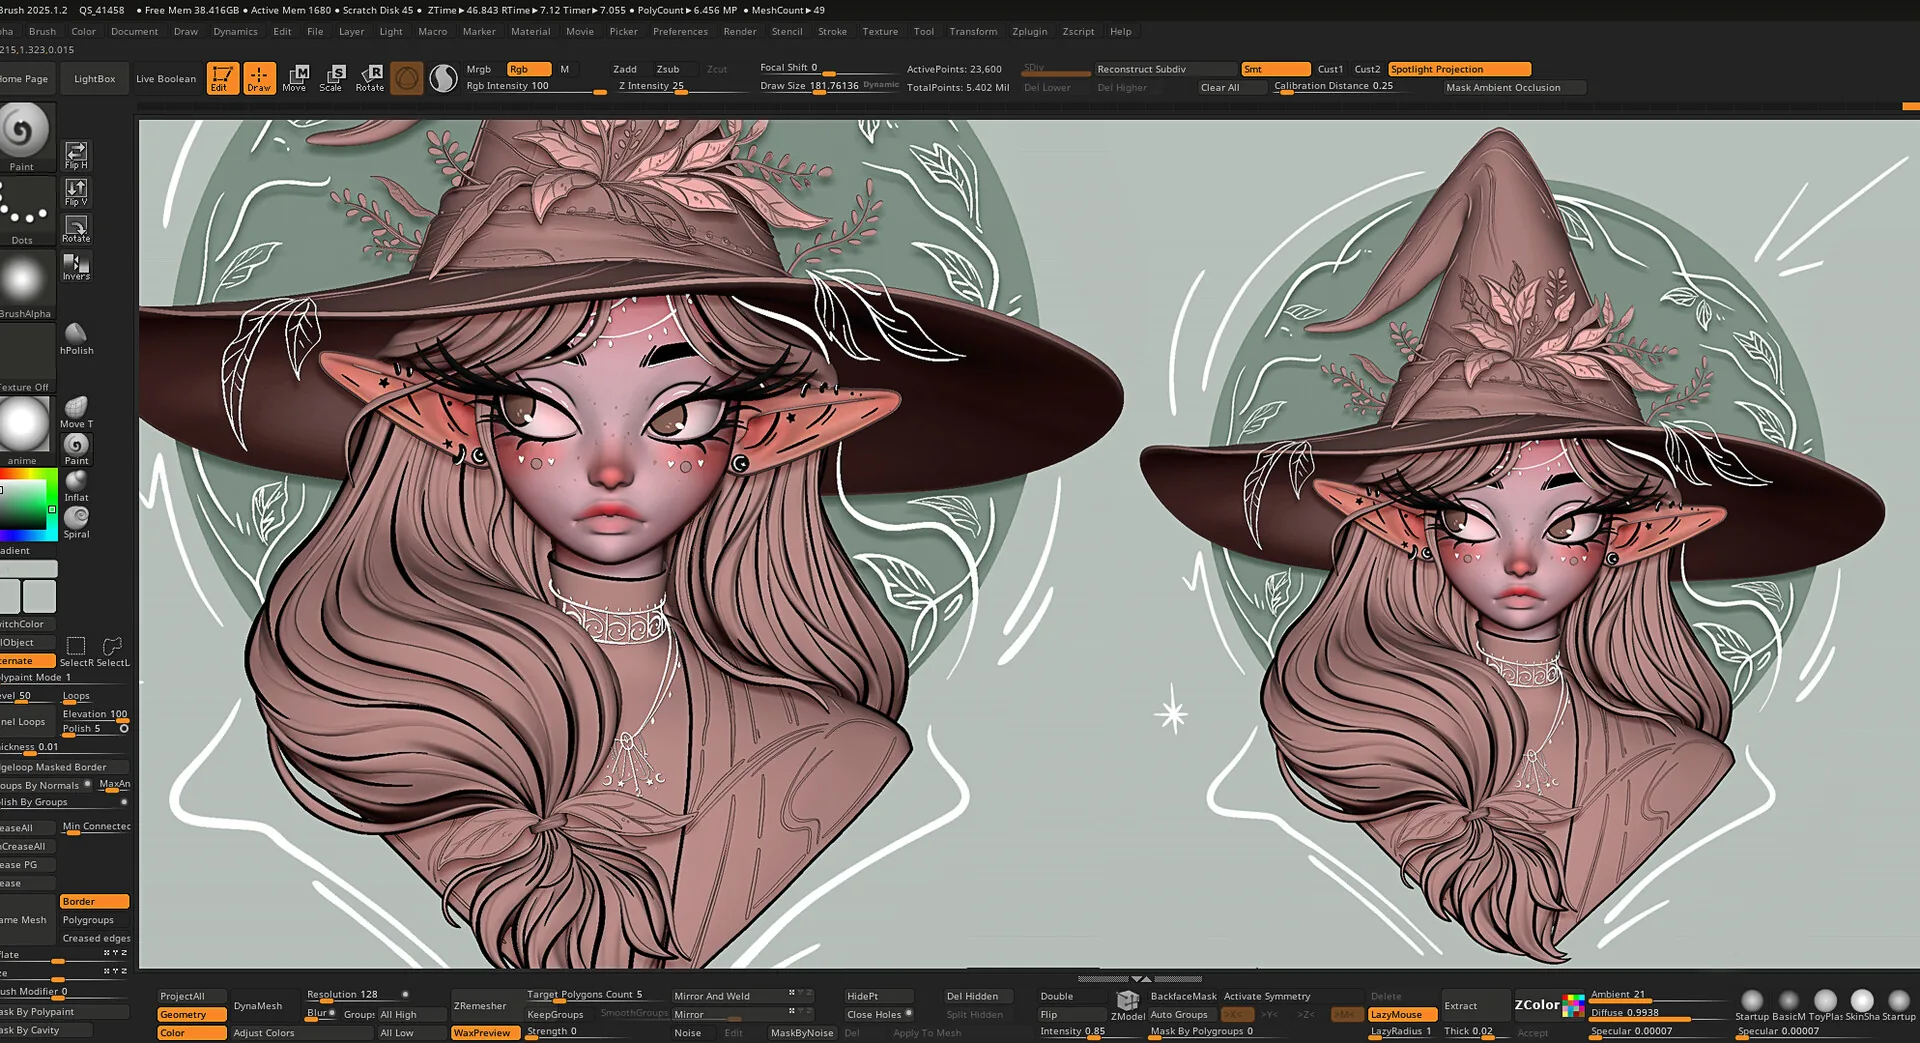This screenshot has height=1043, width=1920.
Task: Click the Rotate alpha icon
Action: (76, 229)
